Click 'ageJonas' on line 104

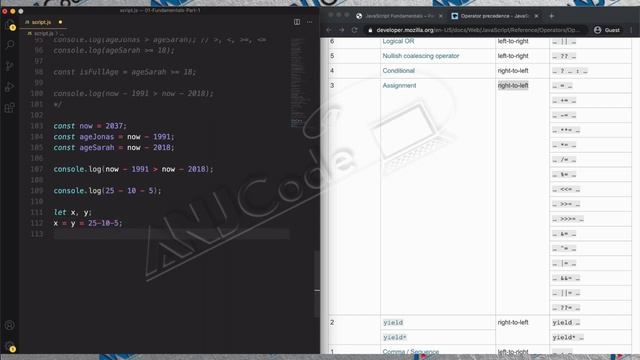(97, 137)
